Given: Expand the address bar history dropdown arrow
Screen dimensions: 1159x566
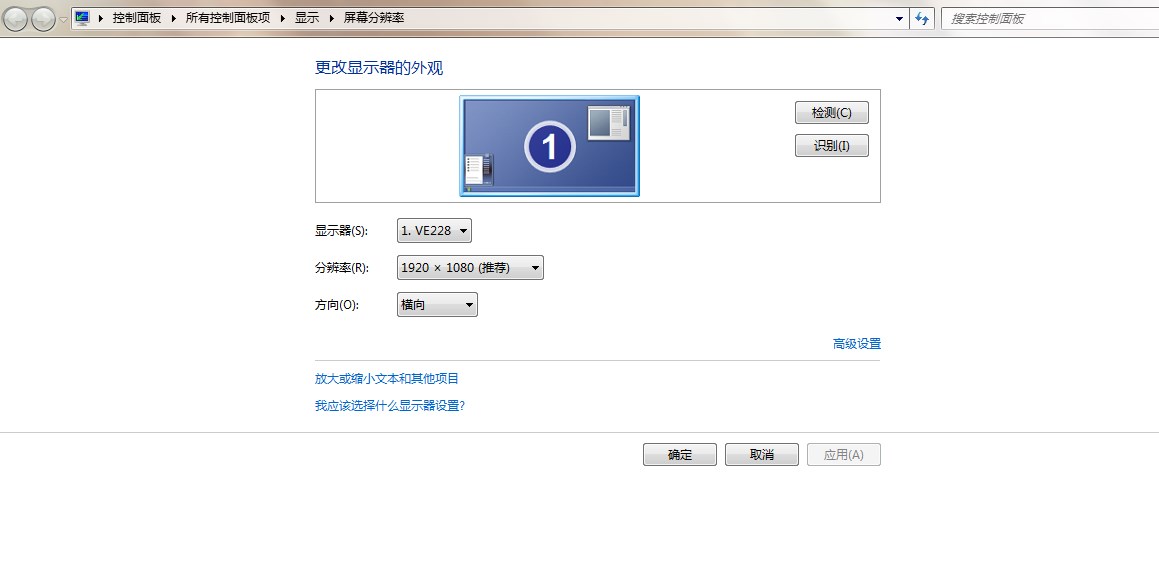Looking at the screenshot, I should pyautogui.click(x=899, y=19).
